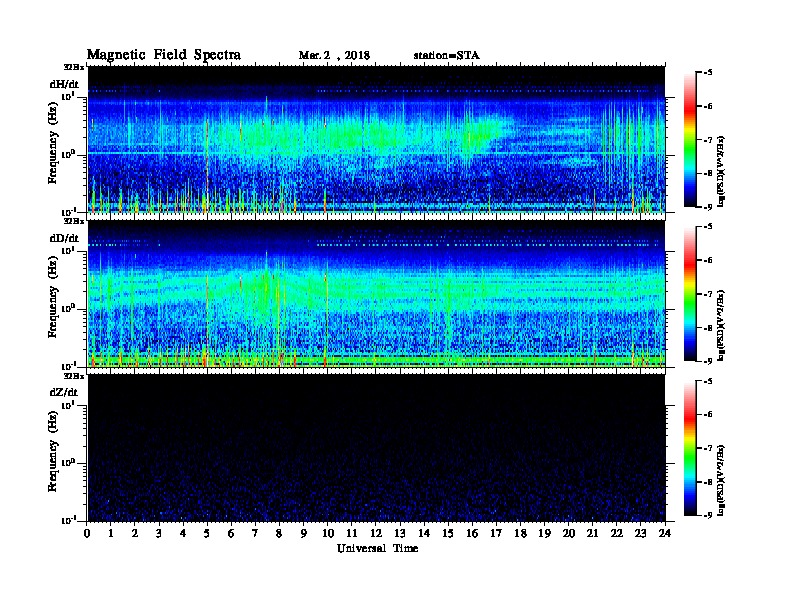Click the x-axis tick label "13"
This screenshot has height=612, width=792.
400,533
